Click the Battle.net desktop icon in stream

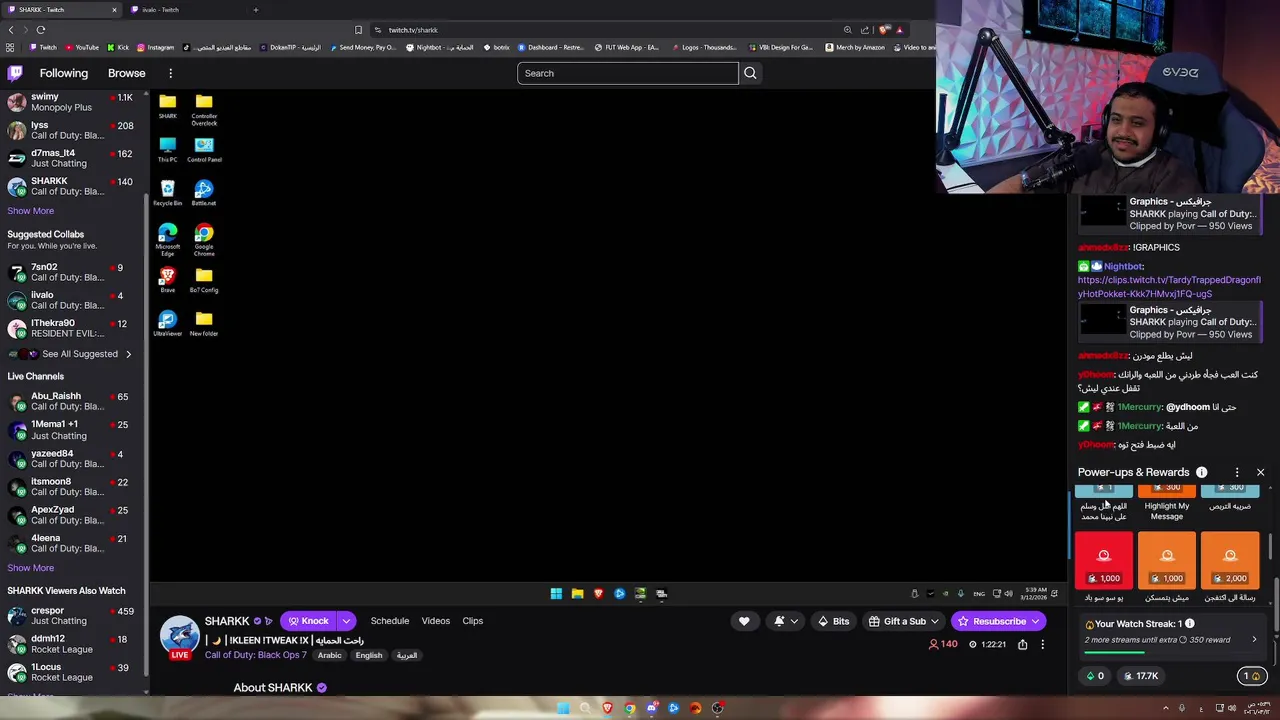(x=204, y=193)
